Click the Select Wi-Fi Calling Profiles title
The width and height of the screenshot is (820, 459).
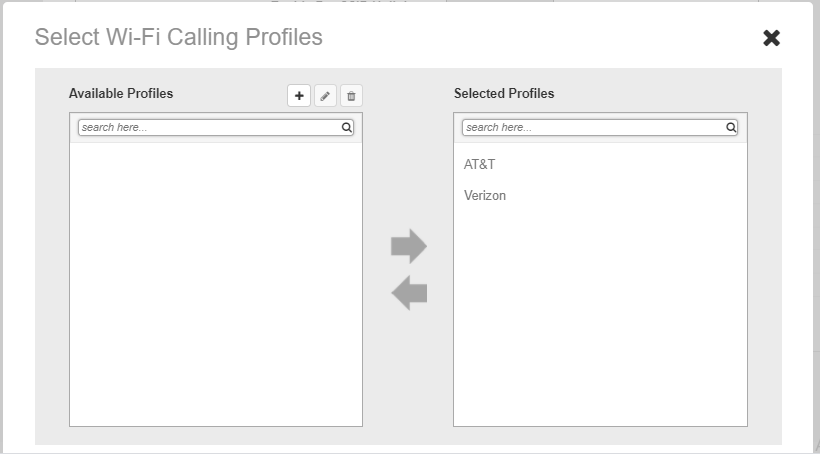179,38
